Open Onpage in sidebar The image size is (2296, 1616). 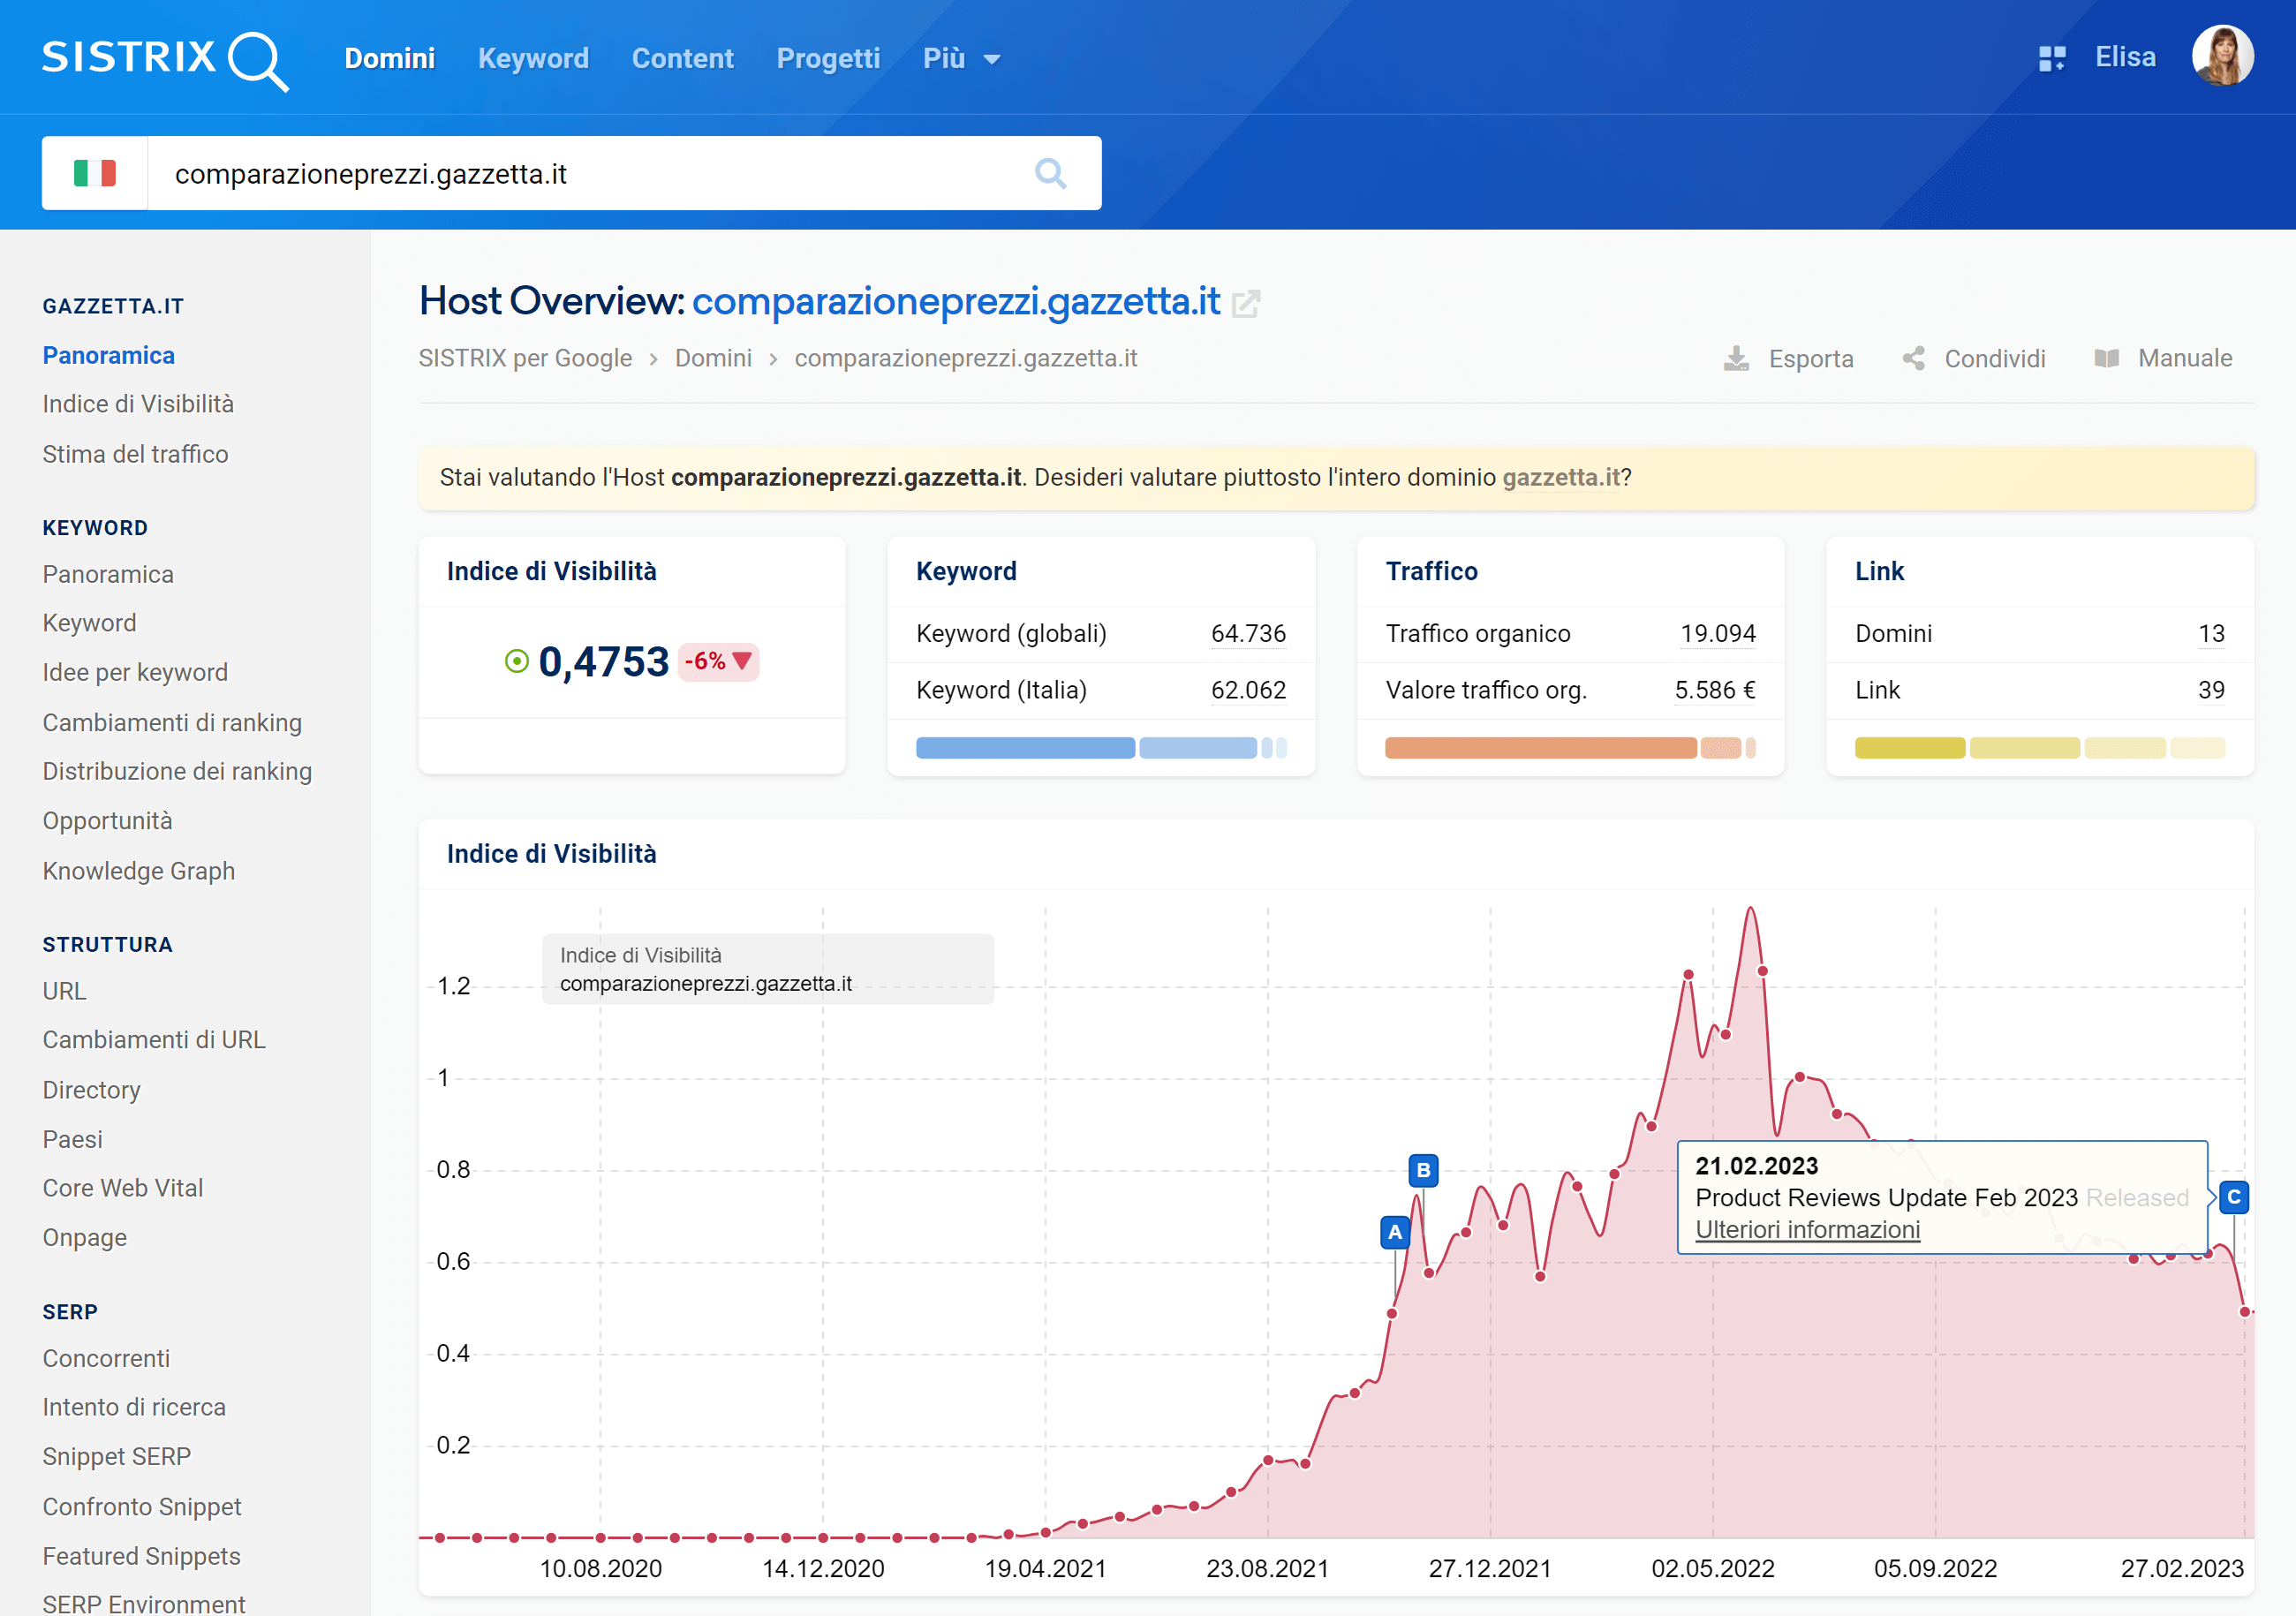pyautogui.click(x=84, y=1238)
